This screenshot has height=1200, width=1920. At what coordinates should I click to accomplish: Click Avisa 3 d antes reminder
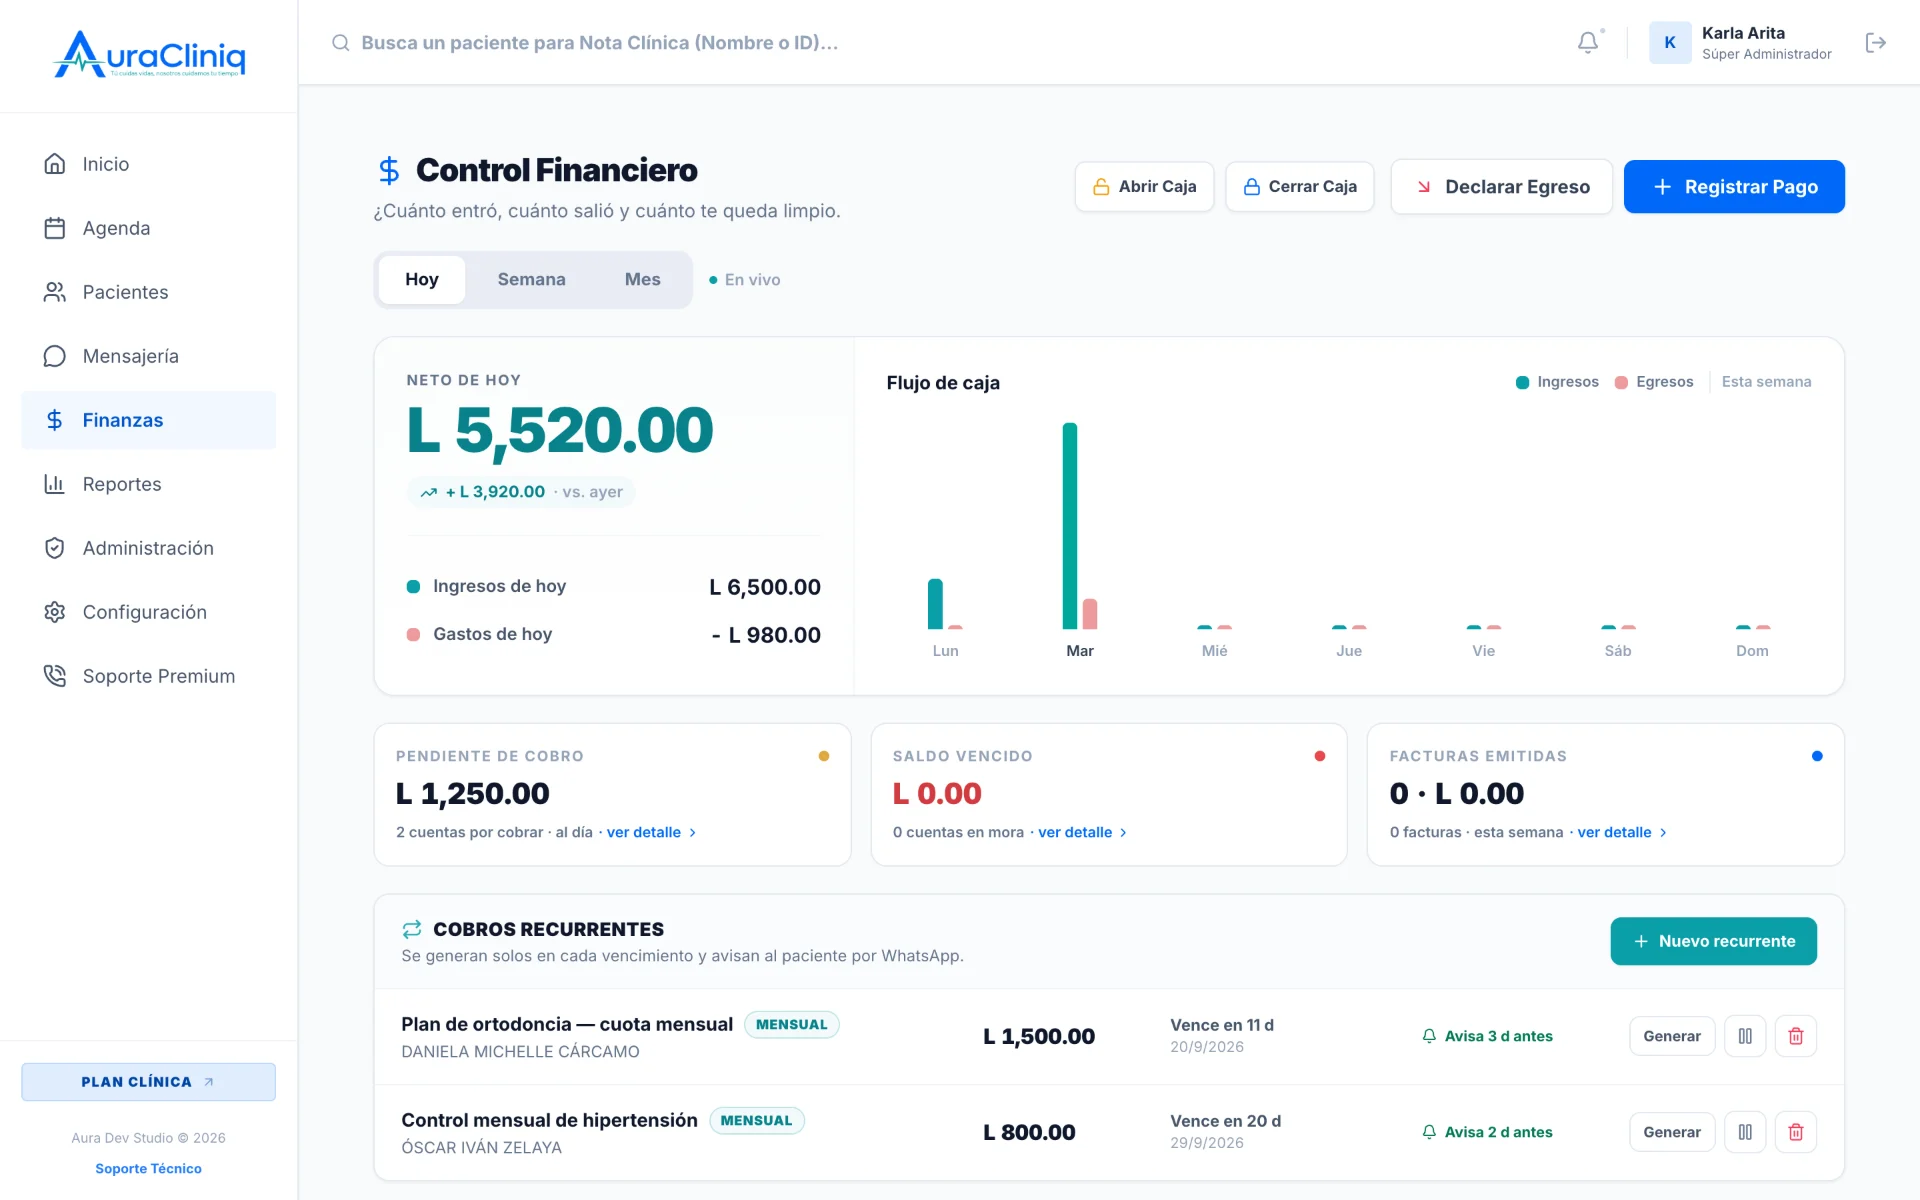[x=1487, y=1036]
